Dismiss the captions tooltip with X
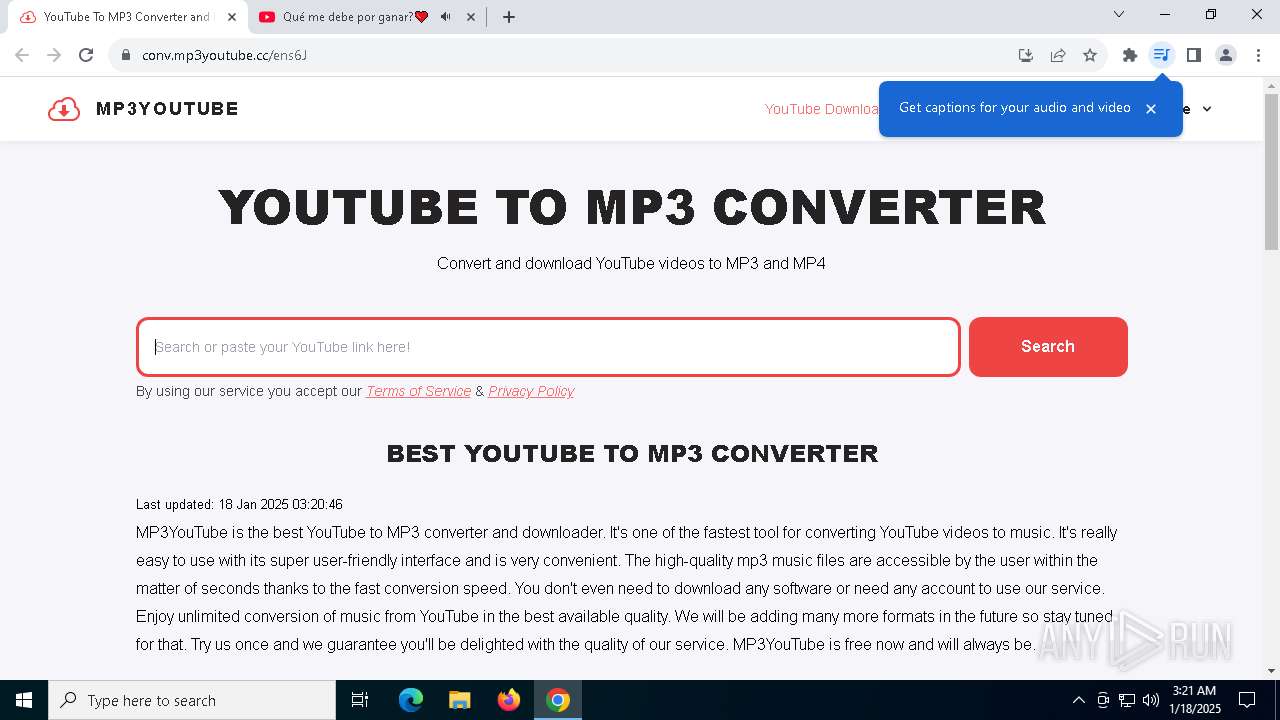Image resolution: width=1280 pixels, height=720 pixels. 1151,109
